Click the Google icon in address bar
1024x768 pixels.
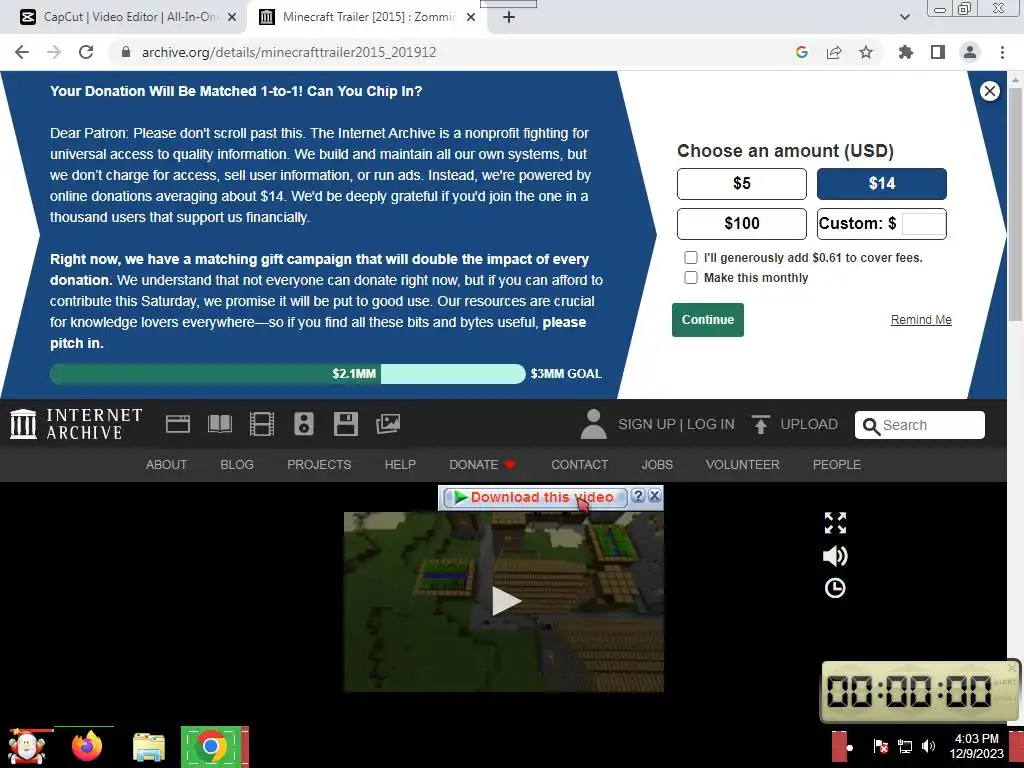pos(802,52)
